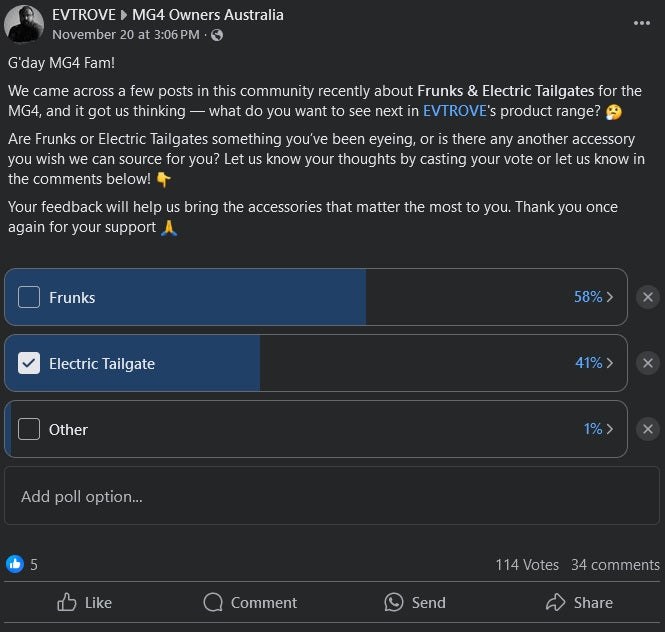Viewport: 665px width, 632px height.
Task: Like the post with thumbs up
Action: click(84, 602)
